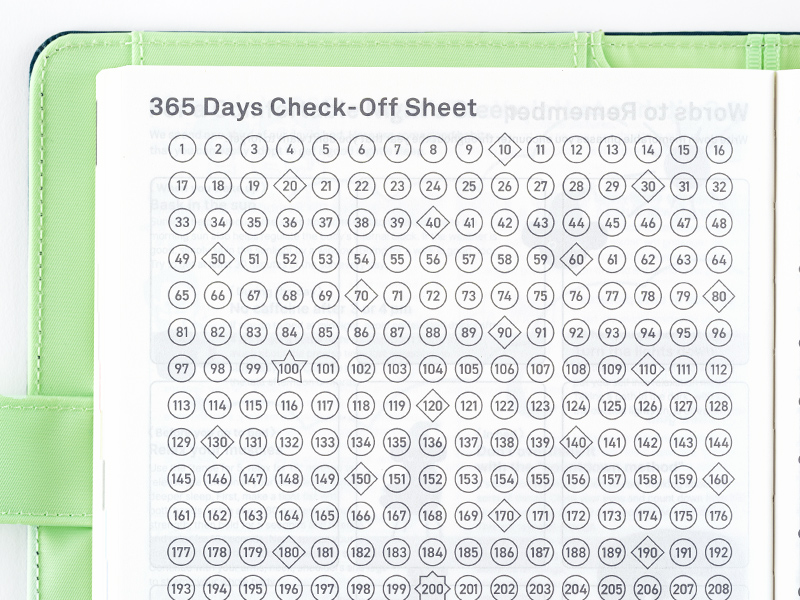The image size is (800, 600).
Task: Click the day 130 diamond milestone
Action: point(218,442)
